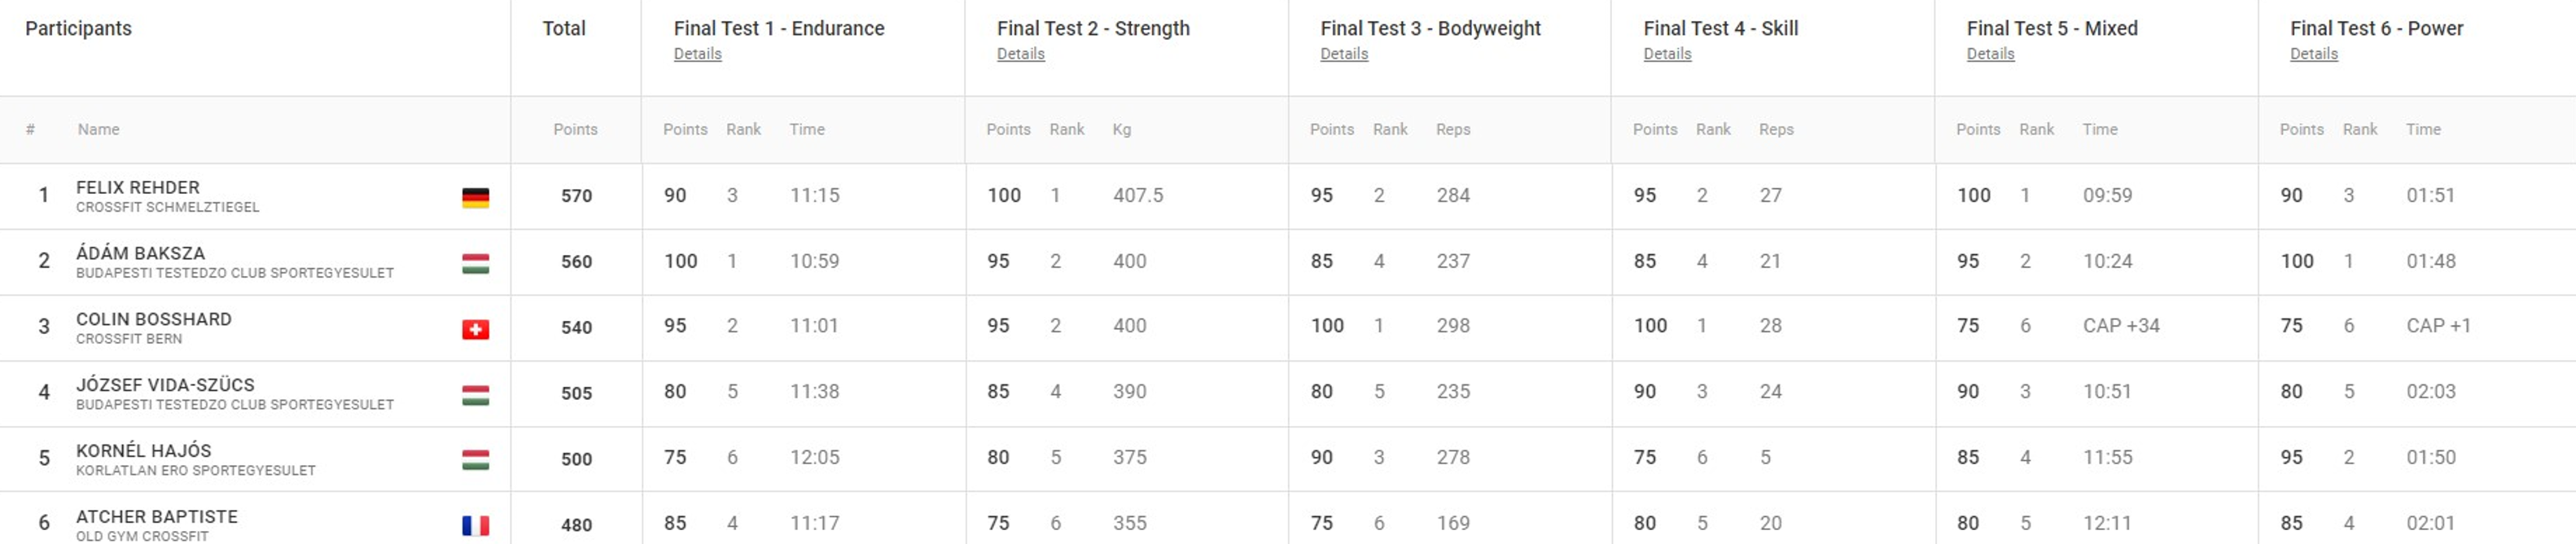This screenshot has width=2576, height=544.
Task: Click the Name column header
Action: point(98,129)
